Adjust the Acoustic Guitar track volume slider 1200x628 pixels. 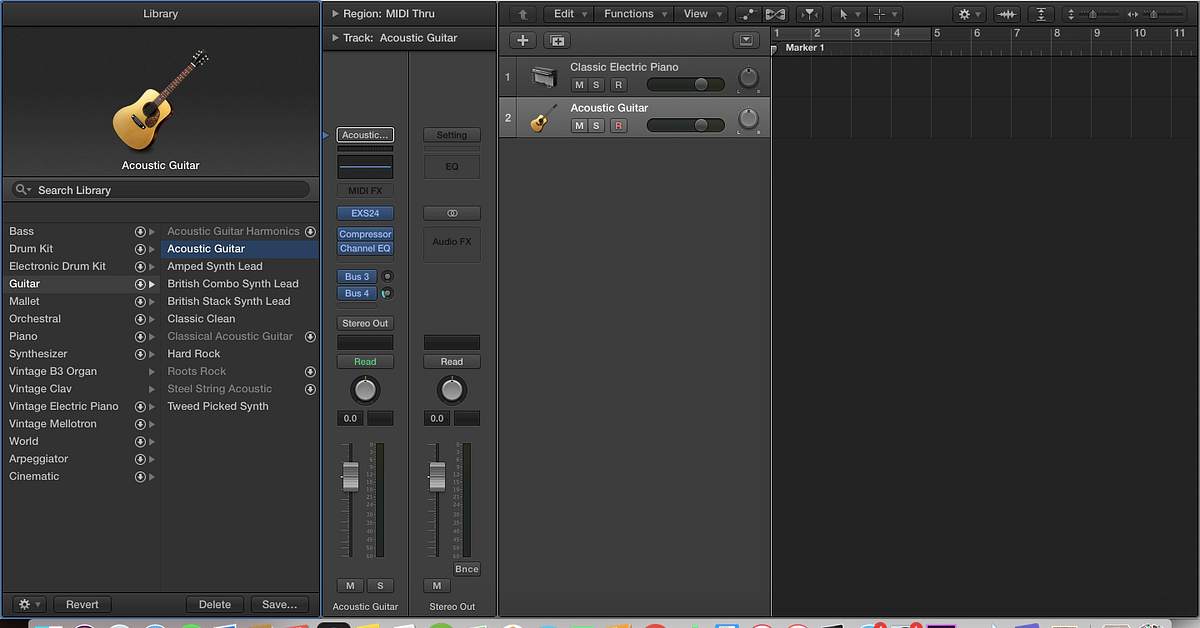click(685, 125)
